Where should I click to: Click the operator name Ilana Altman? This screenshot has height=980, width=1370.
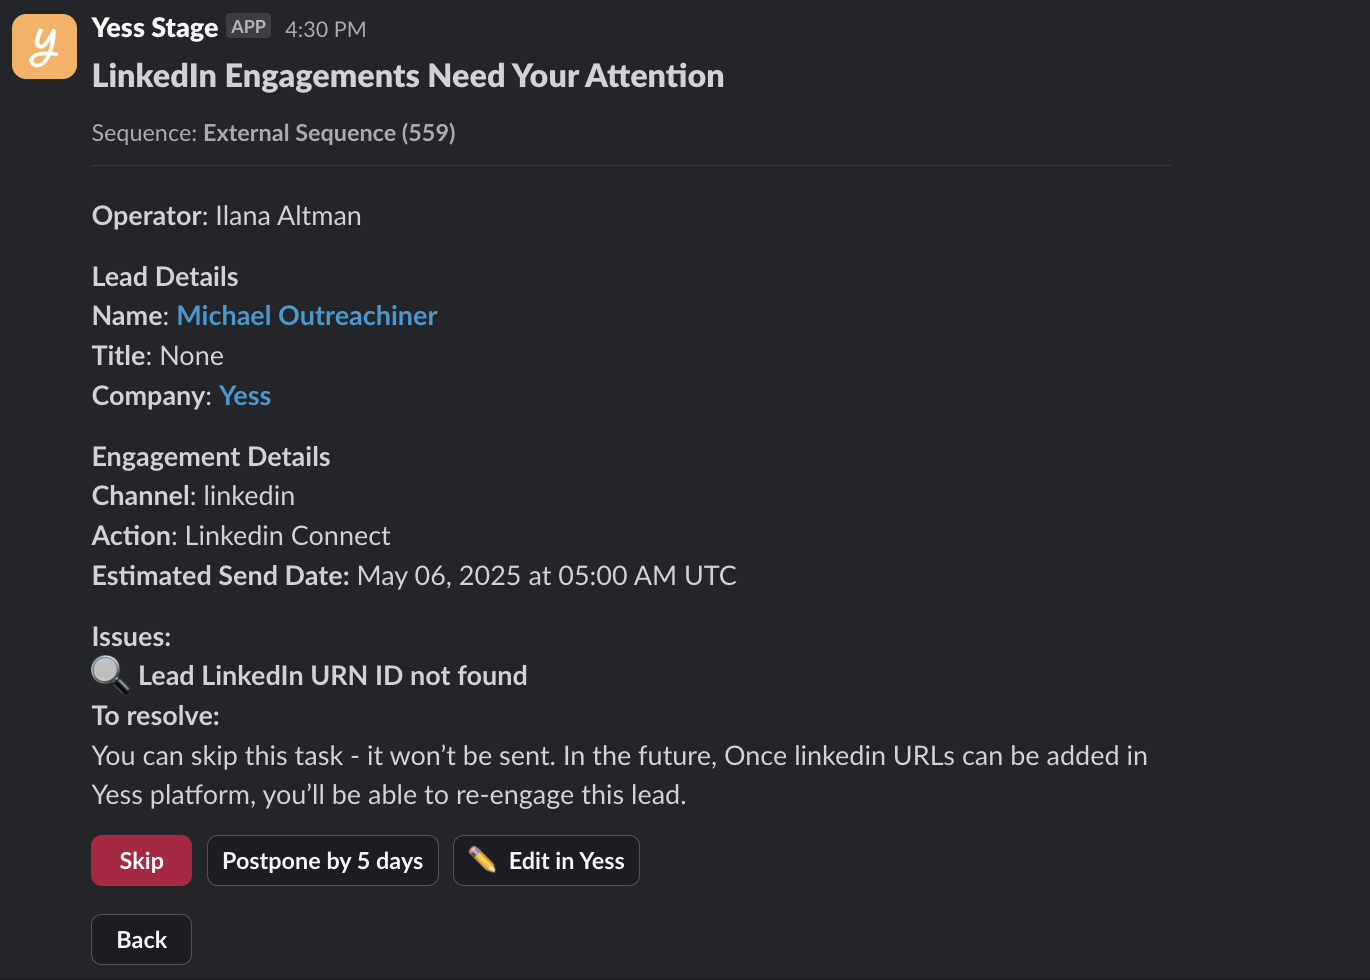[x=288, y=216]
